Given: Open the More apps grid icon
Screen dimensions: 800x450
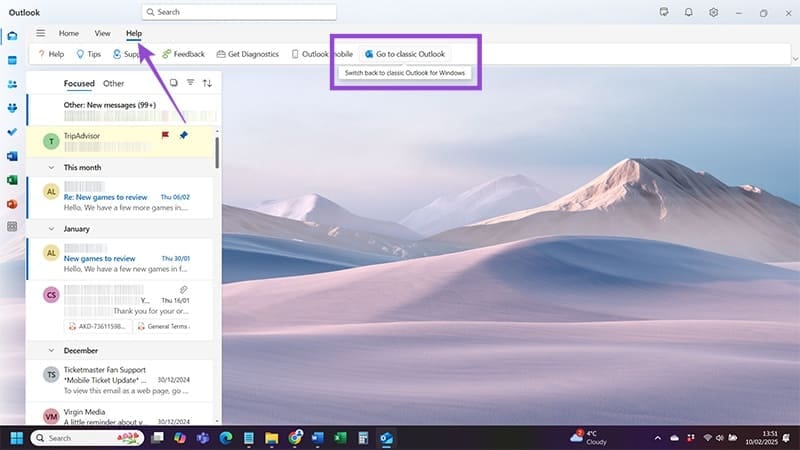Looking at the screenshot, I should pyautogui.click(x=12, y=227).
